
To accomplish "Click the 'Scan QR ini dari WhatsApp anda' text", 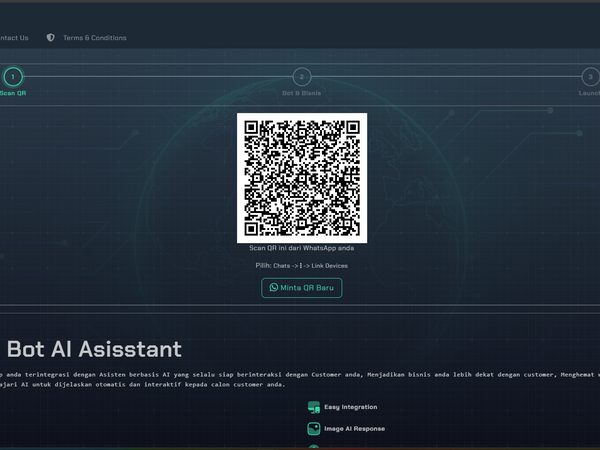I will click(302, 248).
